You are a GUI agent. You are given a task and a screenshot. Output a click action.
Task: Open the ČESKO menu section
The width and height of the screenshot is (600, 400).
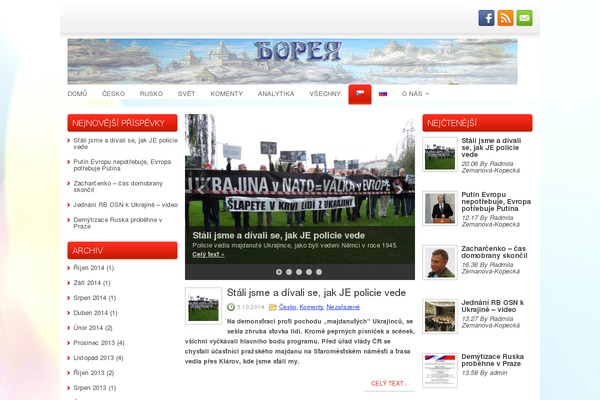point(113,94)
